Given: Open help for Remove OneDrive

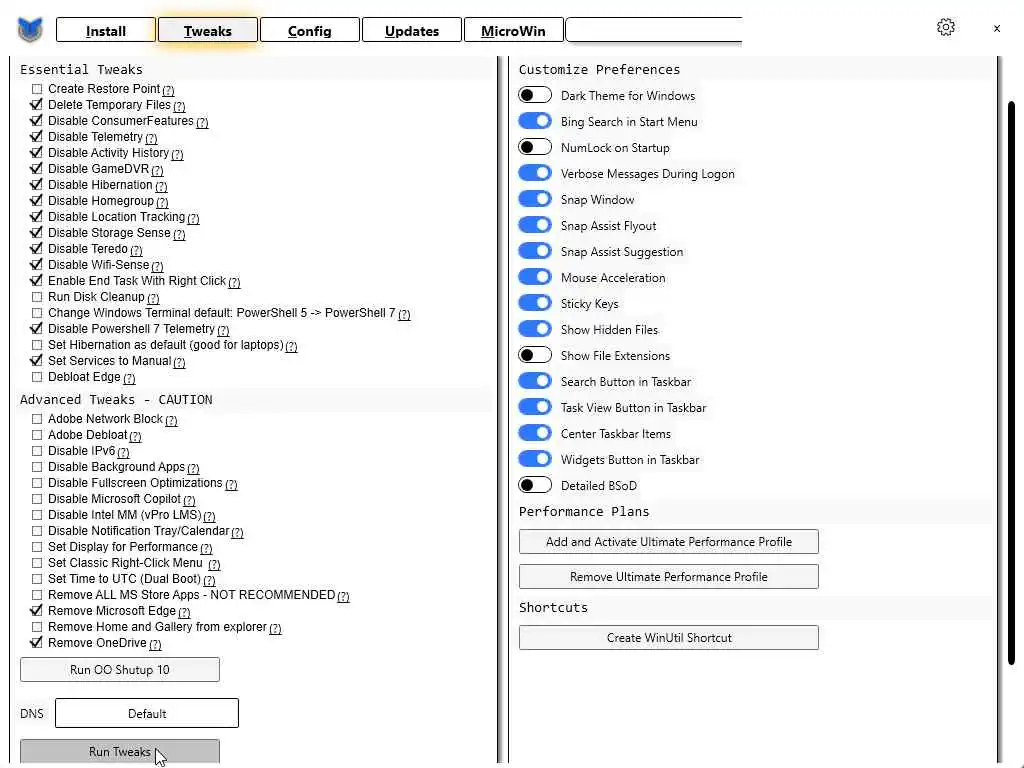Looking at the screenshot, I should coord(155,645).
